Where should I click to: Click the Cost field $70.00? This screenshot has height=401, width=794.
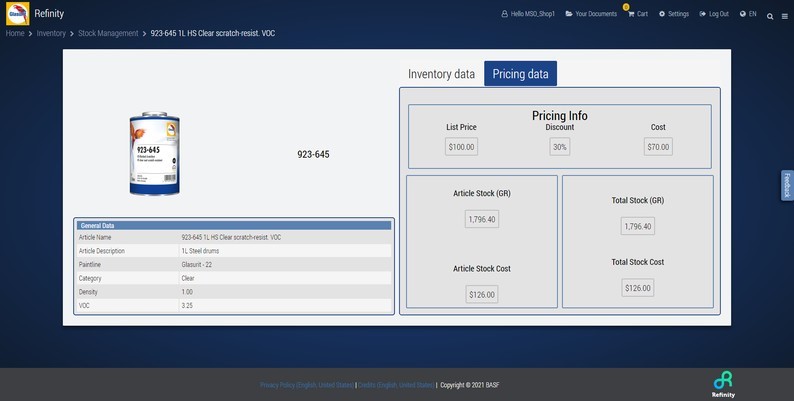point(658,147)
